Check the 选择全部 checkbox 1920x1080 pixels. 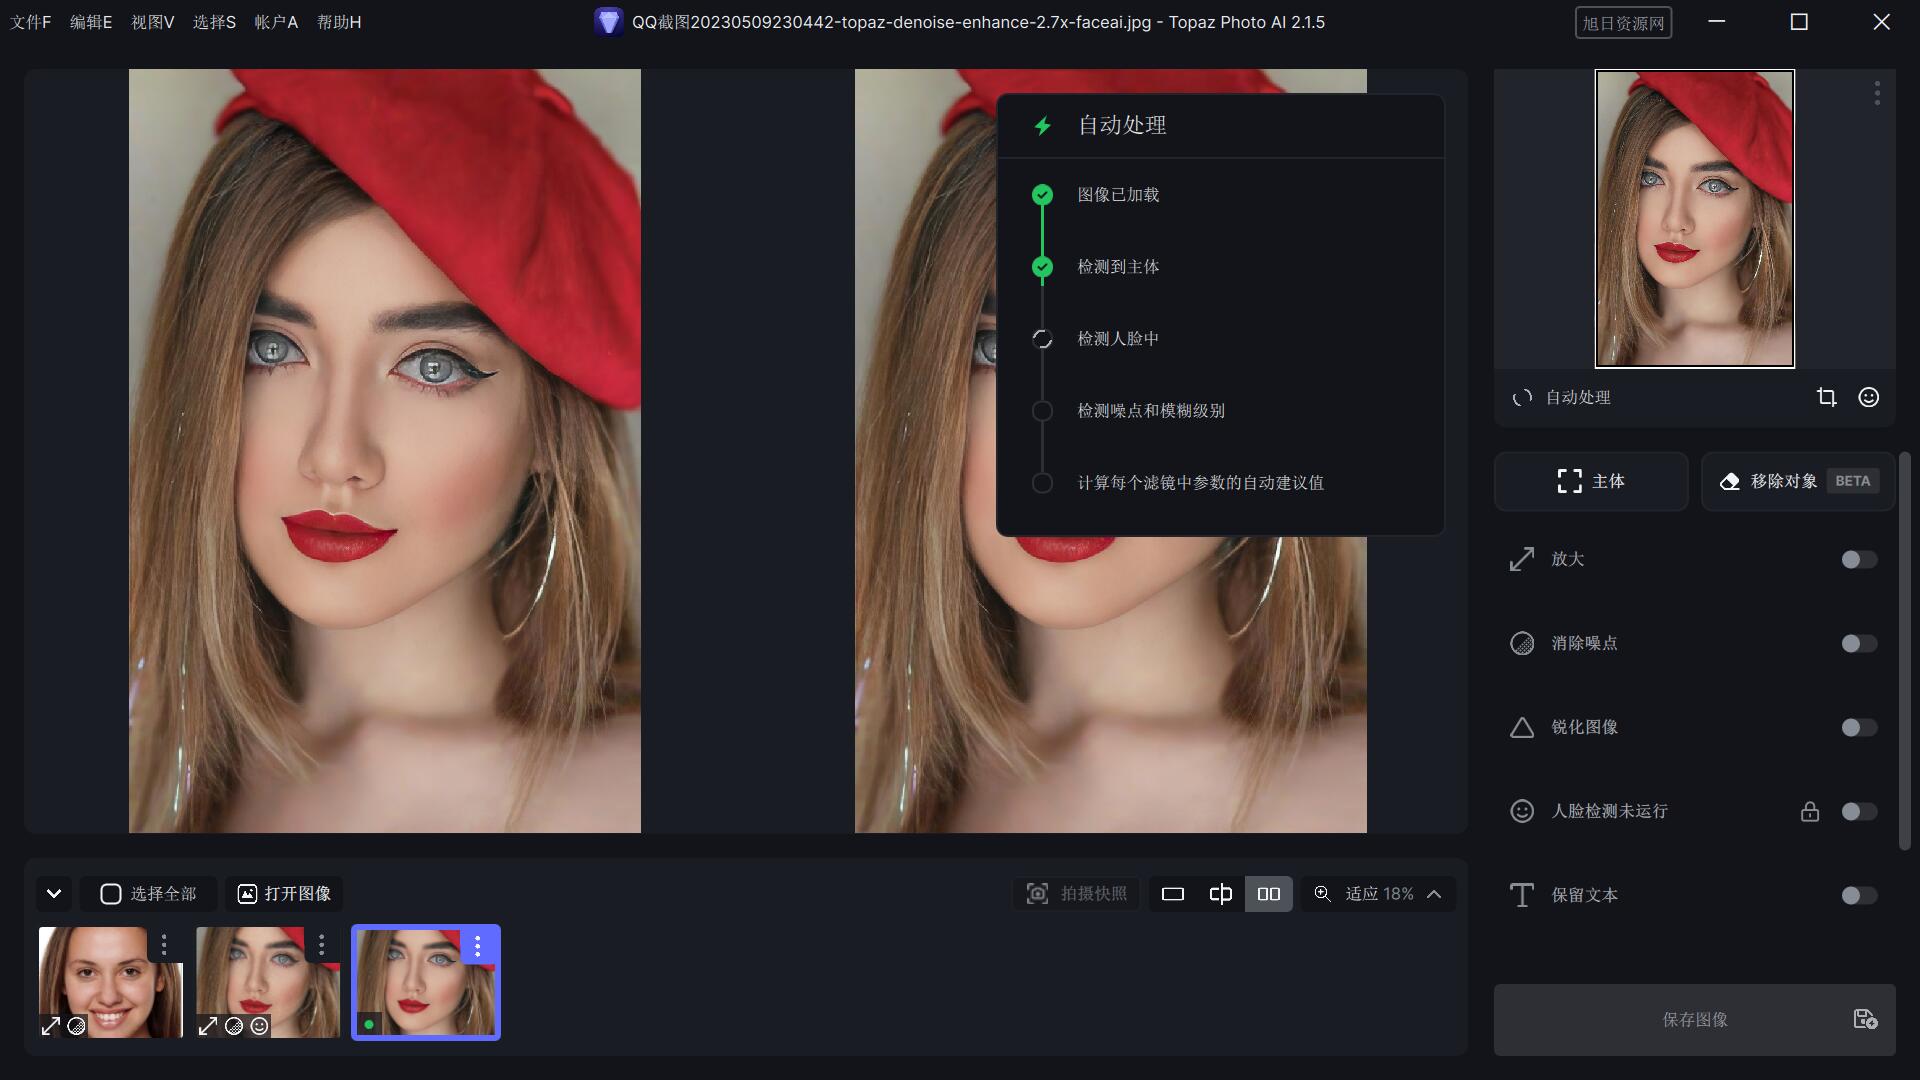[x=110, y=894]
